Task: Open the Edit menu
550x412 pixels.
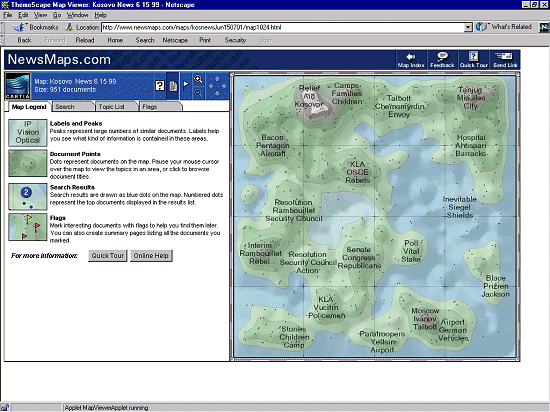Action: [x=23, y=15]
